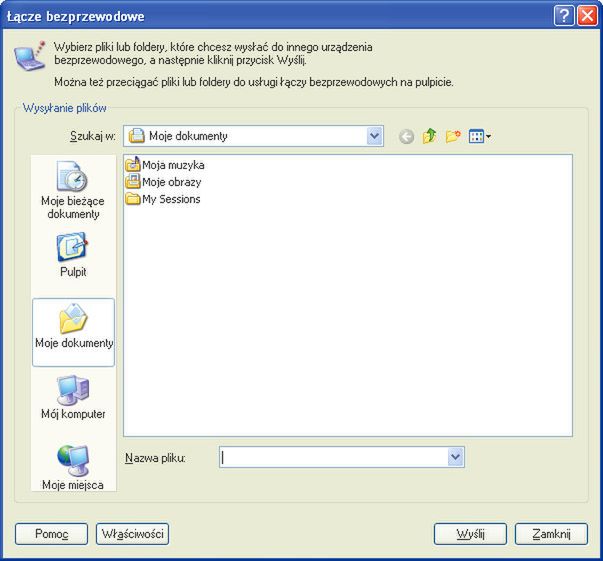Close the Łącze bezprzewodowe dialog
Viewport: 603px width, 561px height.
(587, 16)
